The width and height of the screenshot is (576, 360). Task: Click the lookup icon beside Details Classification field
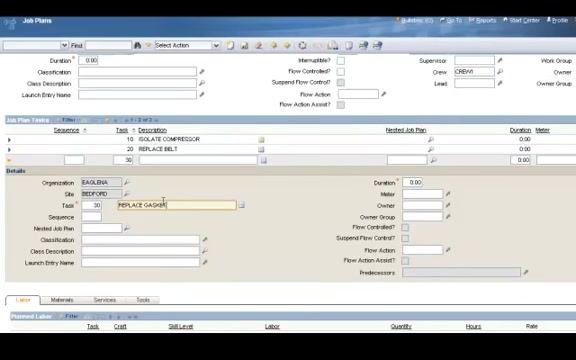205,240
